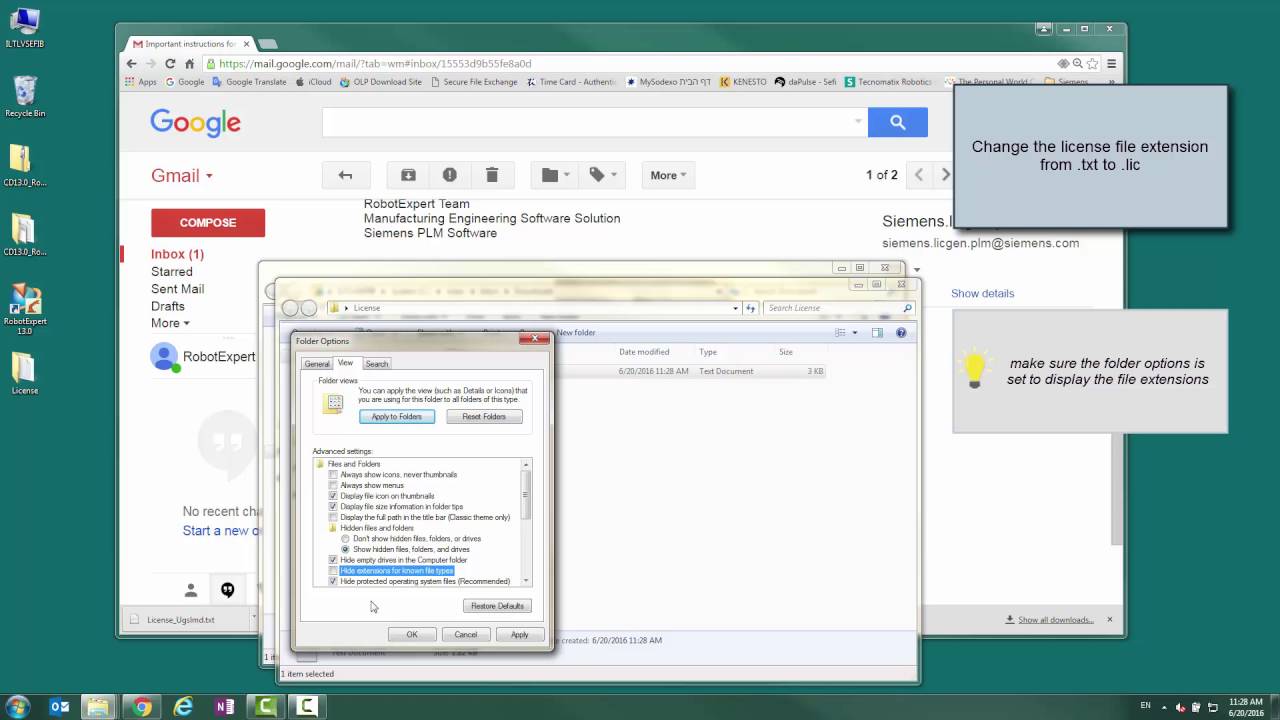Click the blue Google search button
1280x720 pixels.
[x=897, y=122]
